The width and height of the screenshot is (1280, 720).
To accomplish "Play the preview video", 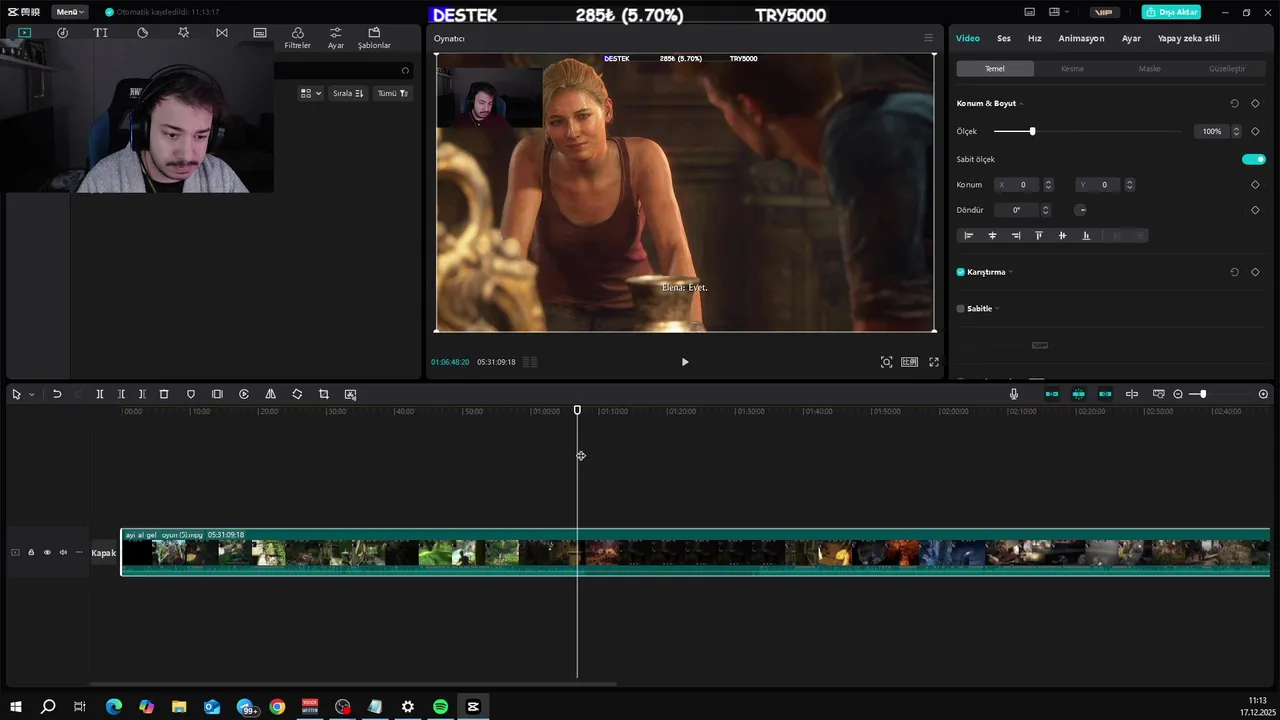I will (685, 362).
